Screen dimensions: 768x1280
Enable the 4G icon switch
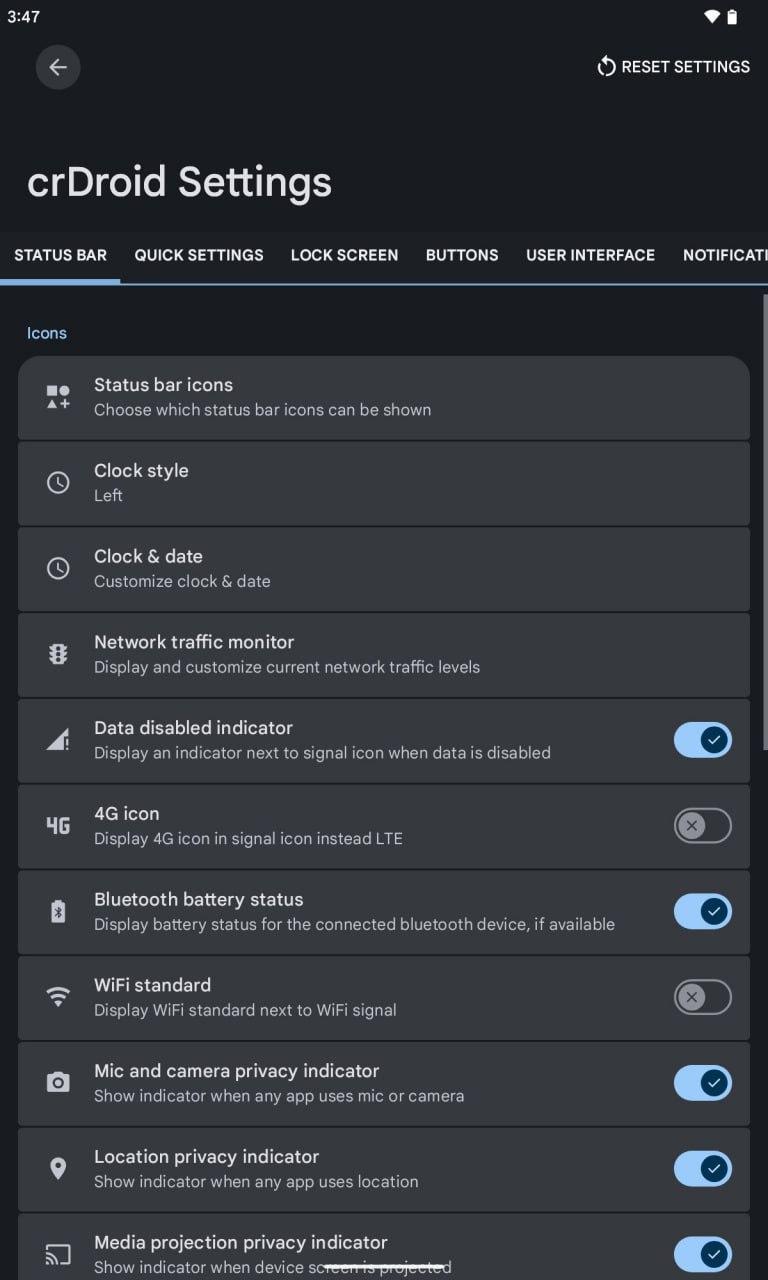click(702, 826)
